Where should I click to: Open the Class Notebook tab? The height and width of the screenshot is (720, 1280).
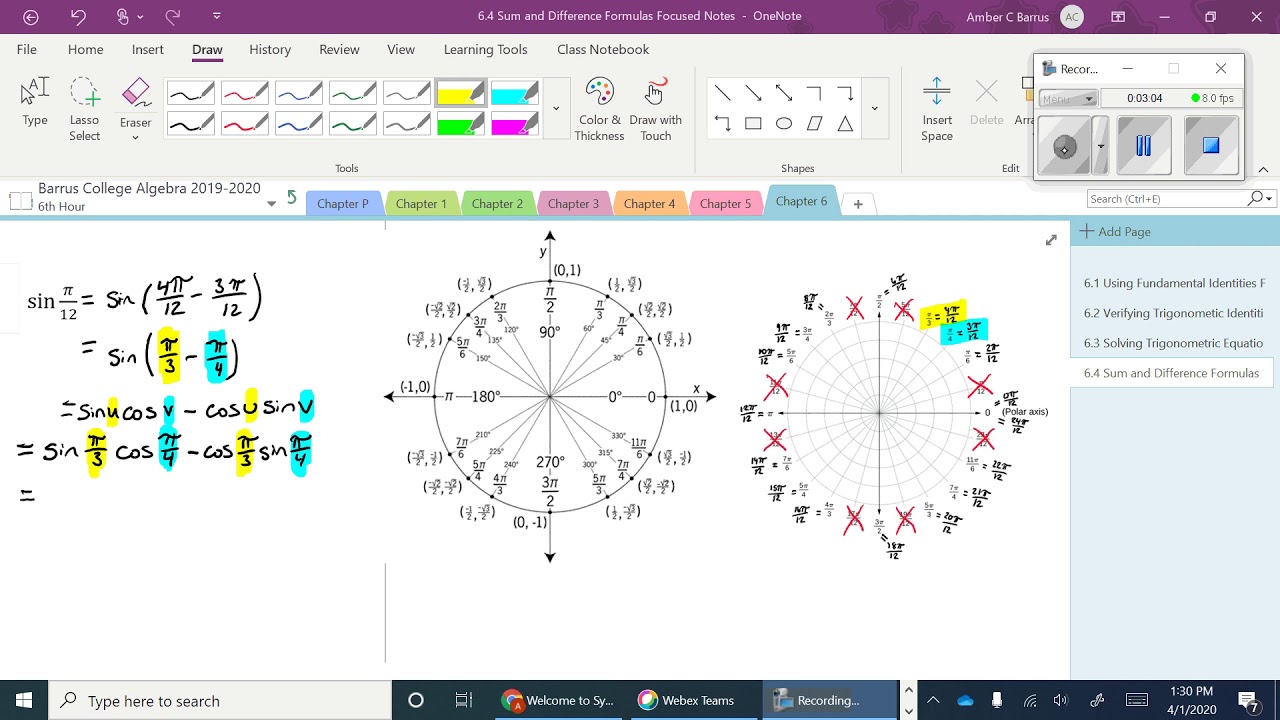[603, 49]
